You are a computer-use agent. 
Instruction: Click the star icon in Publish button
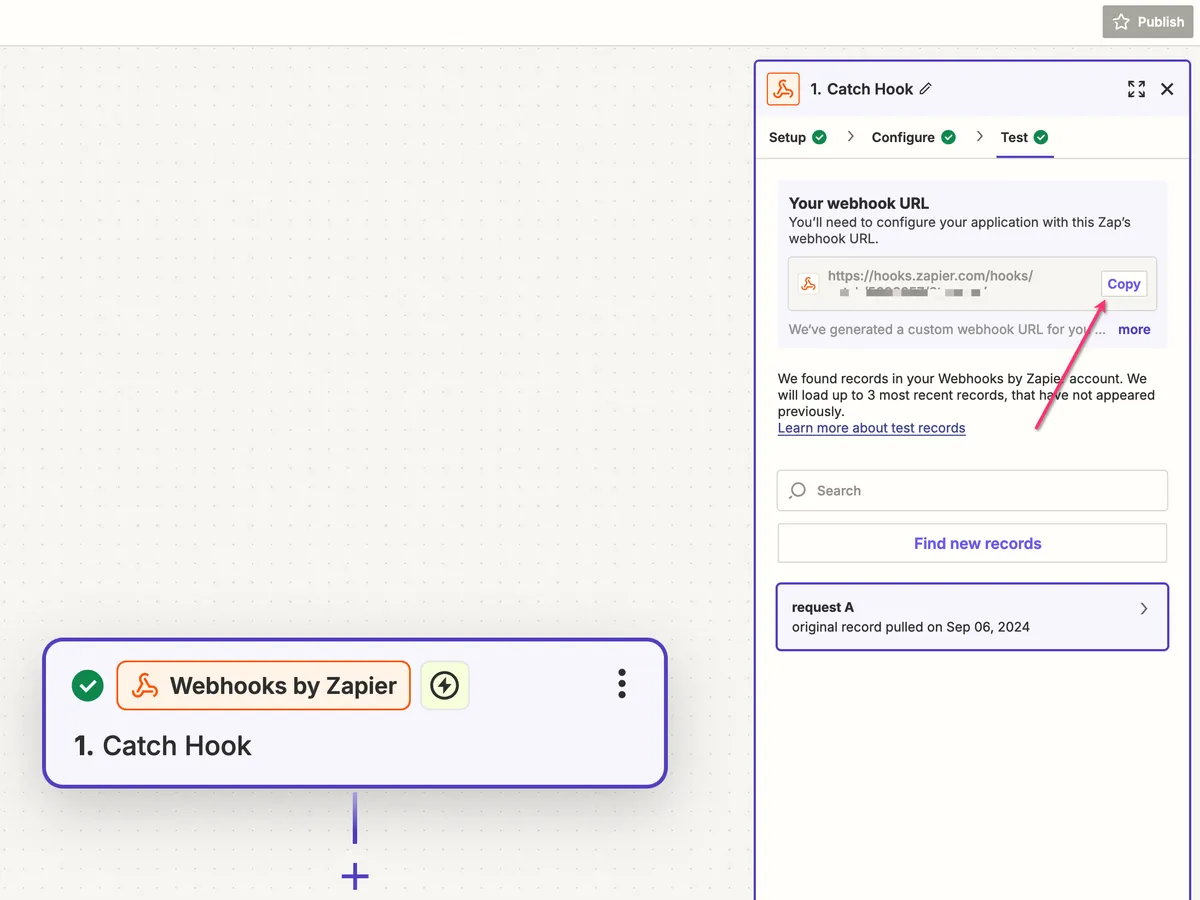pyautogui.click(x=1121, y=22)
